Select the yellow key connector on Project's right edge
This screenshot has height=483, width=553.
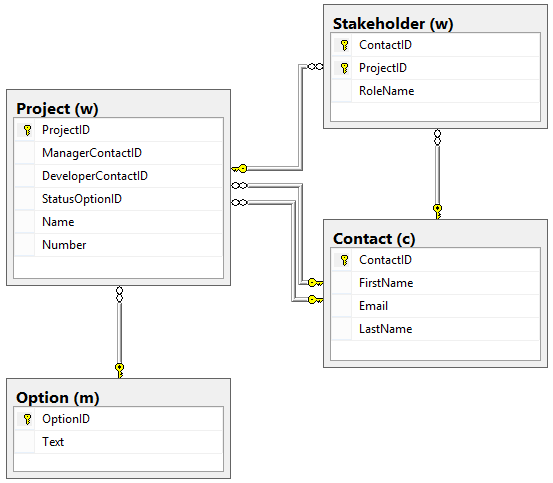pos(239,169)
